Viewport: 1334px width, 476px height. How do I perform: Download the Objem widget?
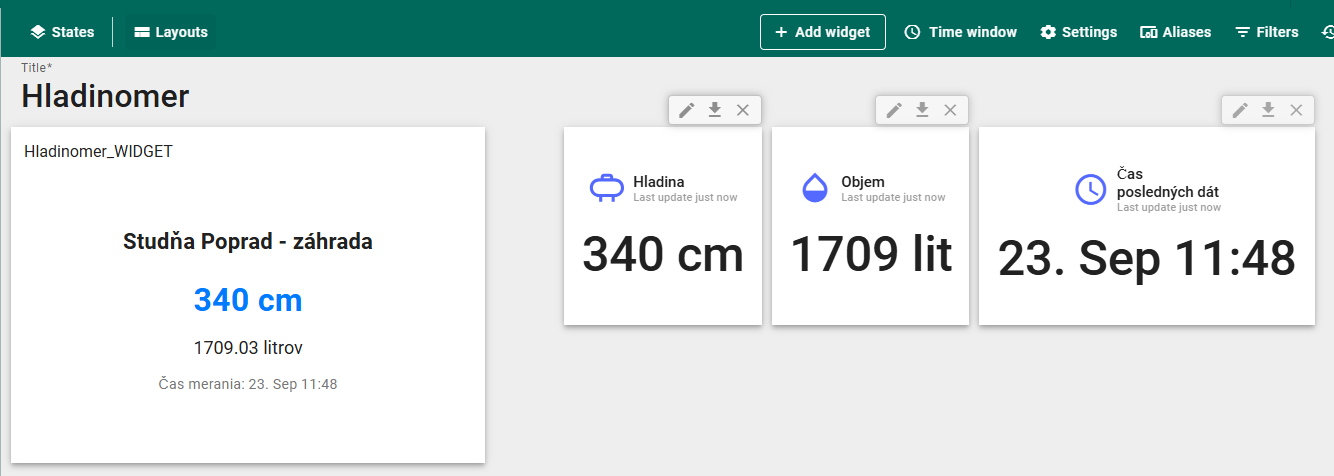922,110
